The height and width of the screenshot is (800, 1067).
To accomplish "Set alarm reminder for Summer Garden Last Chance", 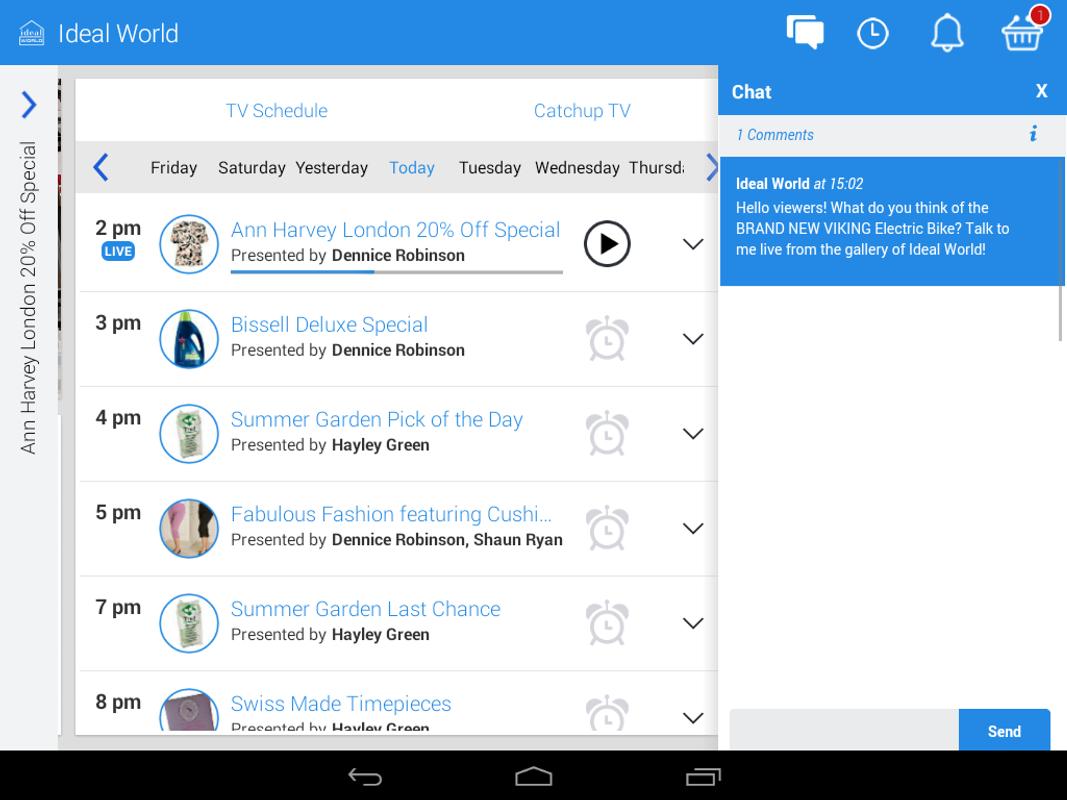I will [x=607, y=622].
